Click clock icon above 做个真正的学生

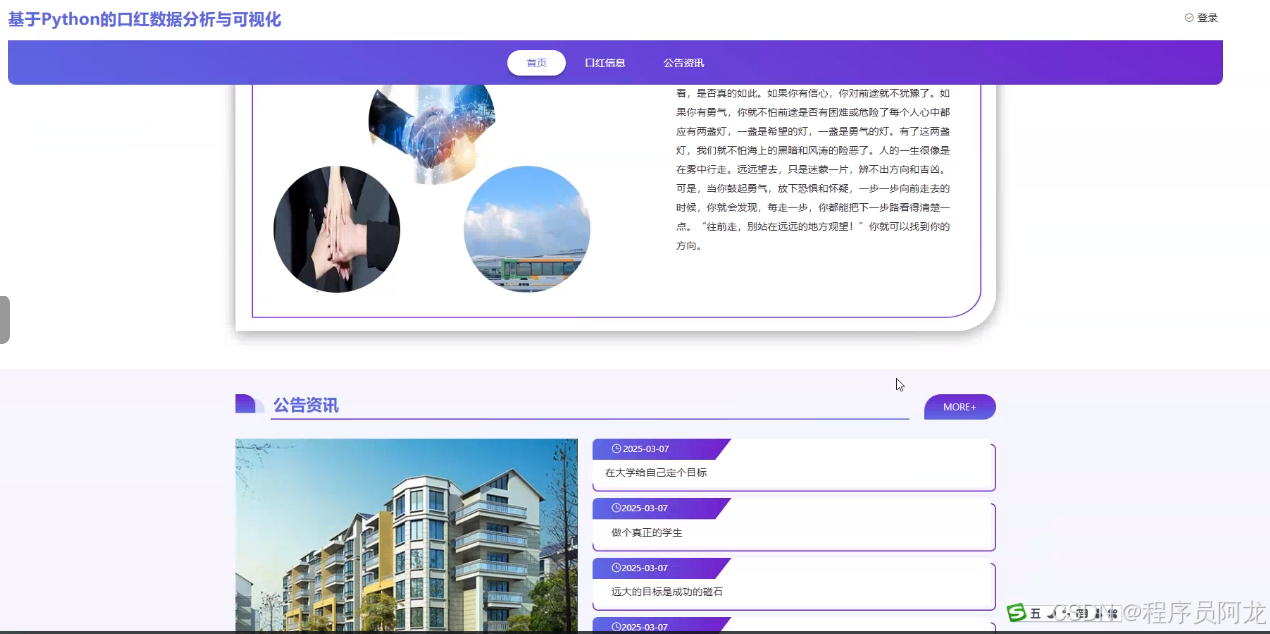[x=616, y=508]
